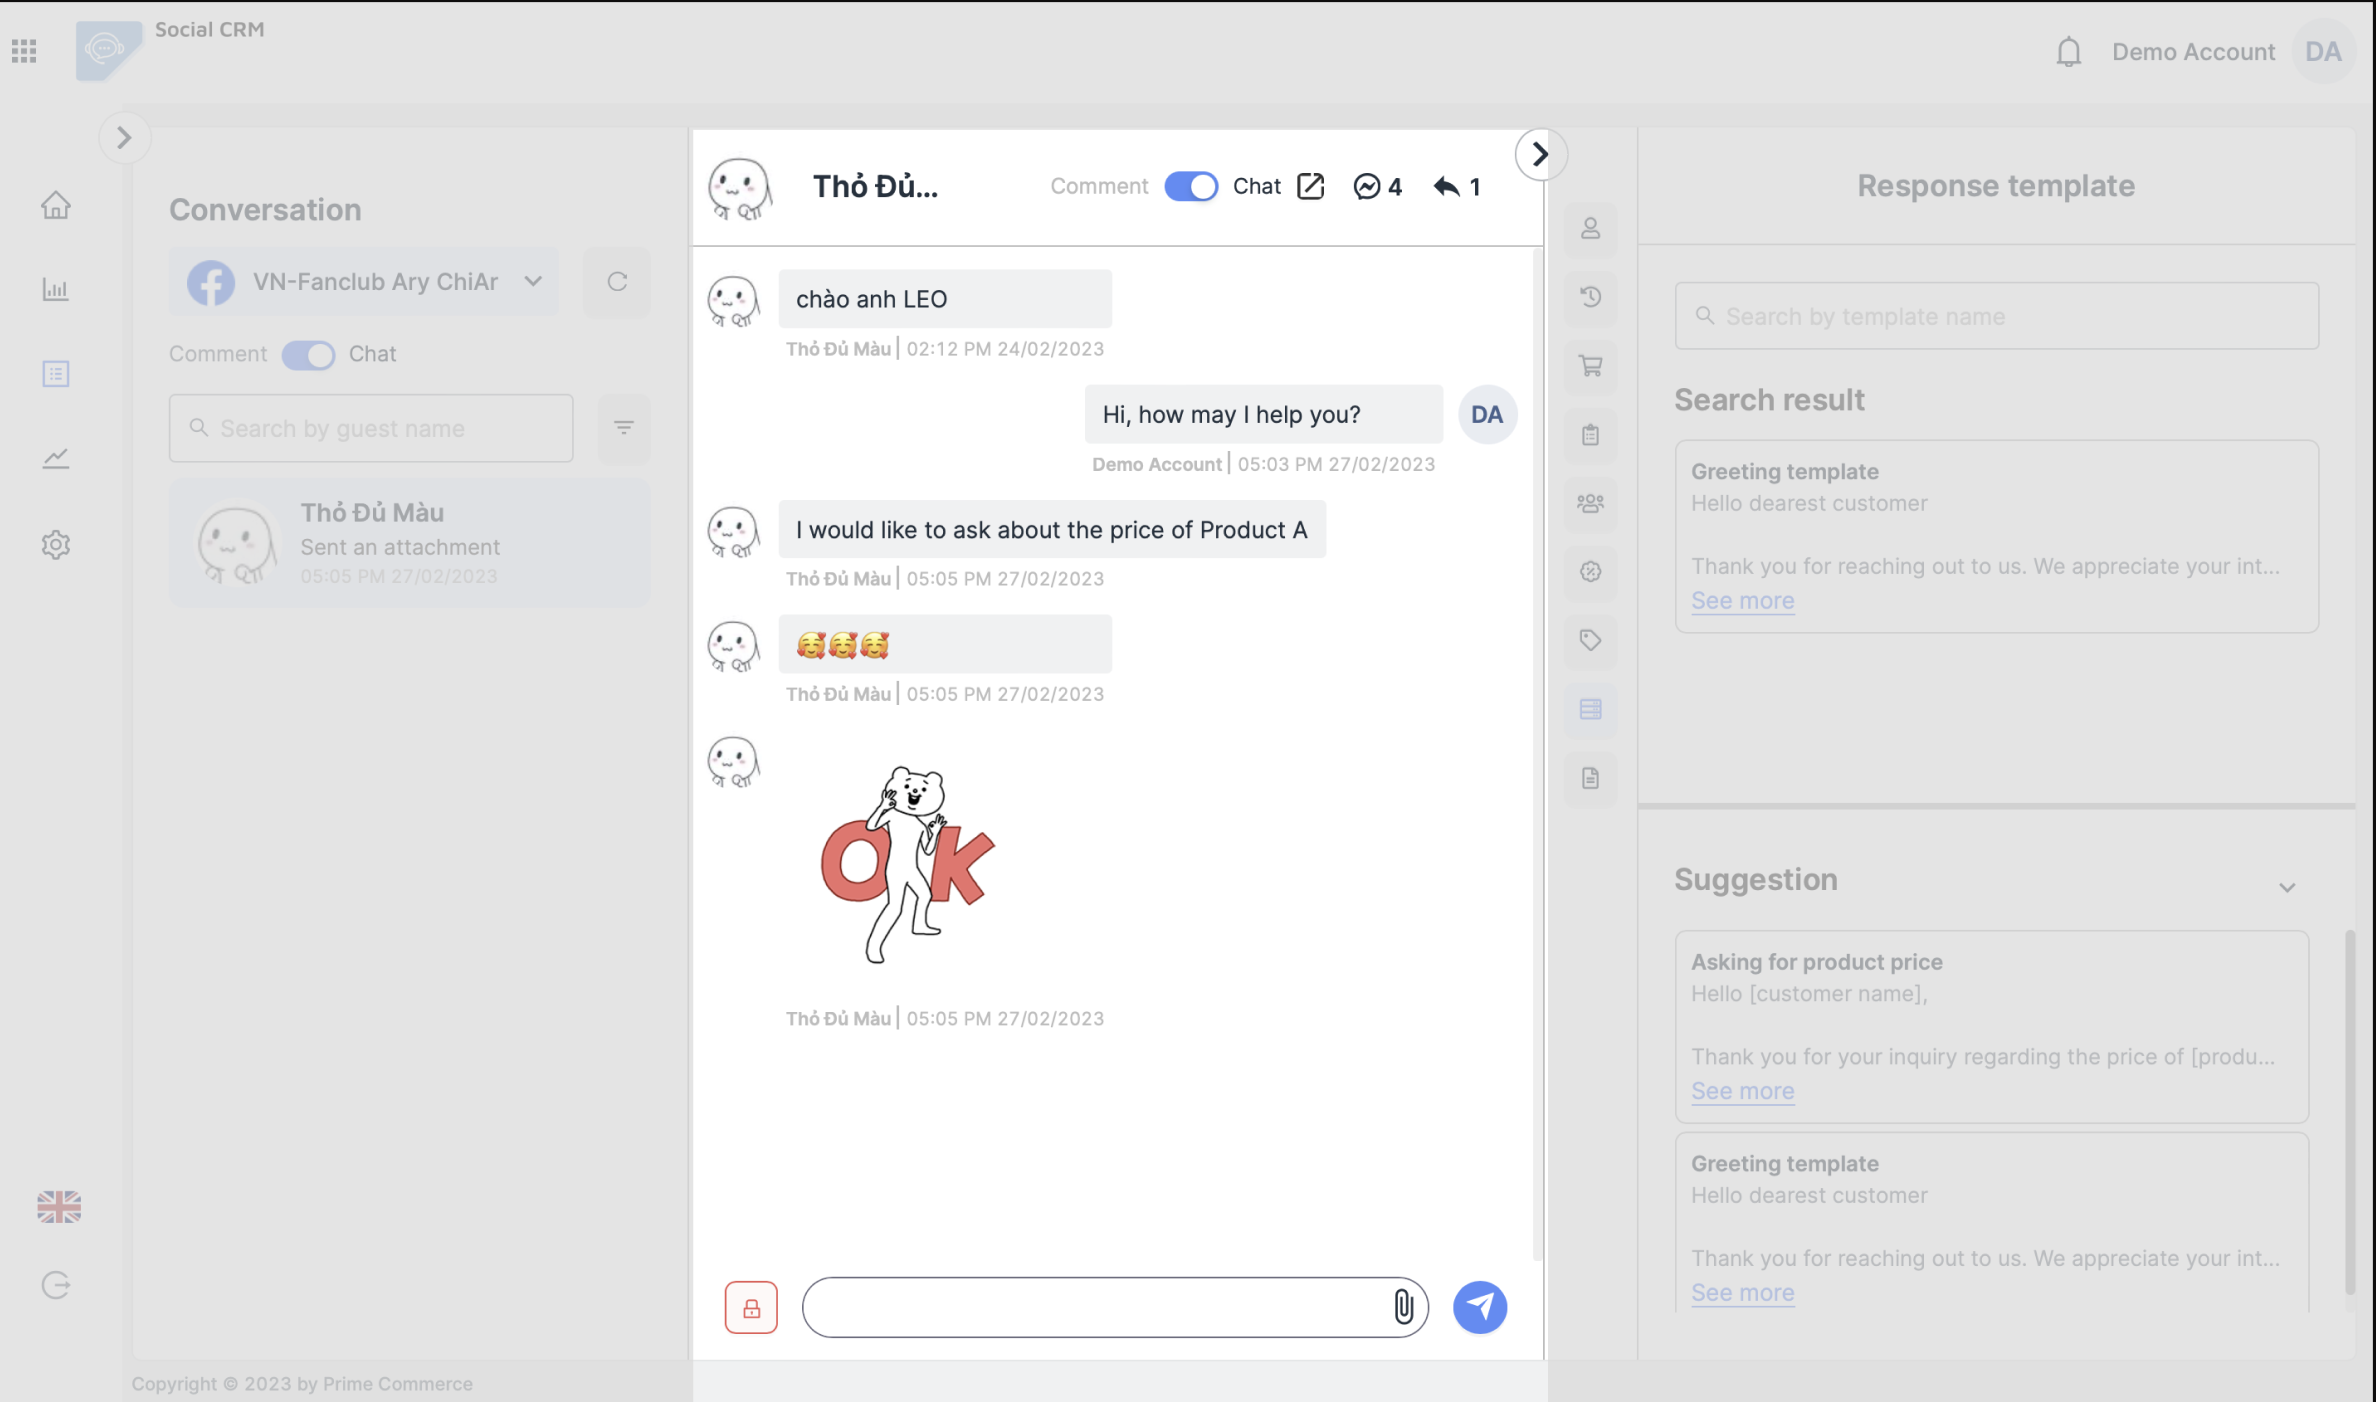Toggle Comment/Chat switch in chat header
Viewport: 2376px width, 1402px height.
[x=1190, y=187]
